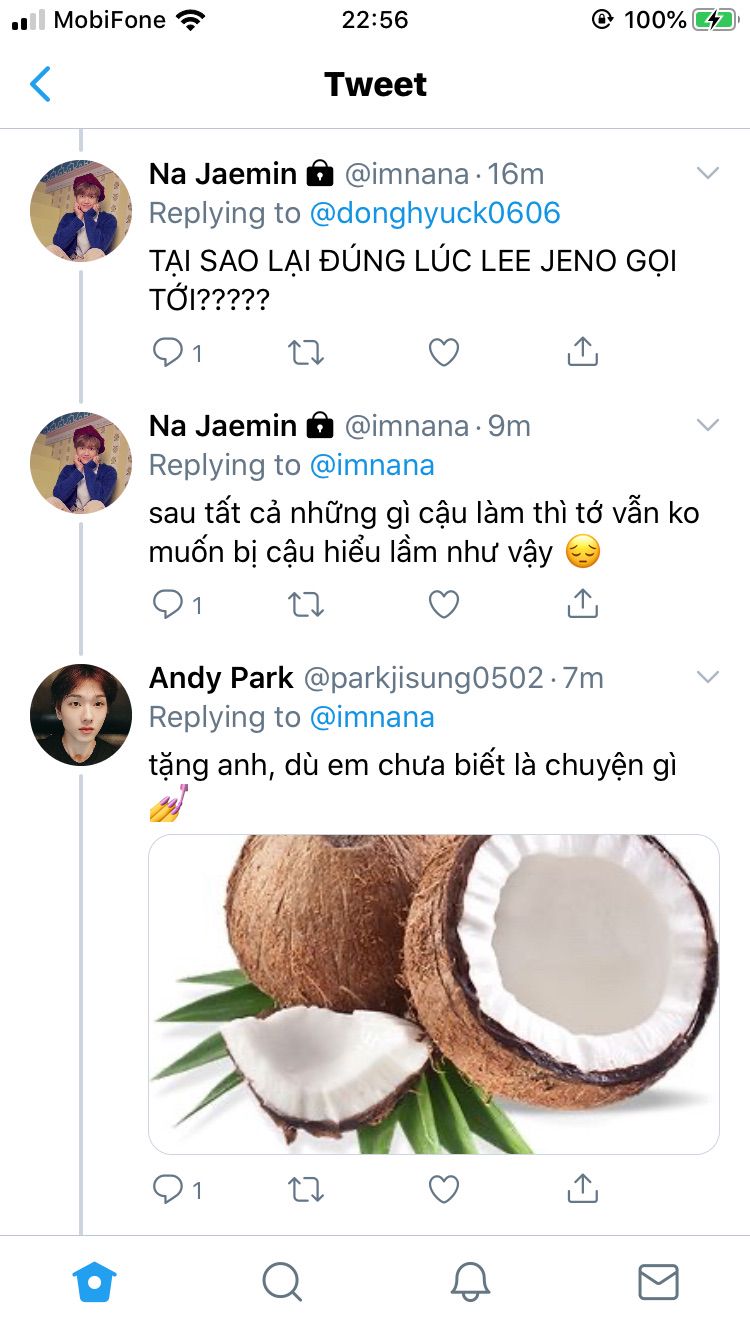This screenshot has height=1334, width=750.
Task: Switch to the Home tab
Action: point(95,1281)
